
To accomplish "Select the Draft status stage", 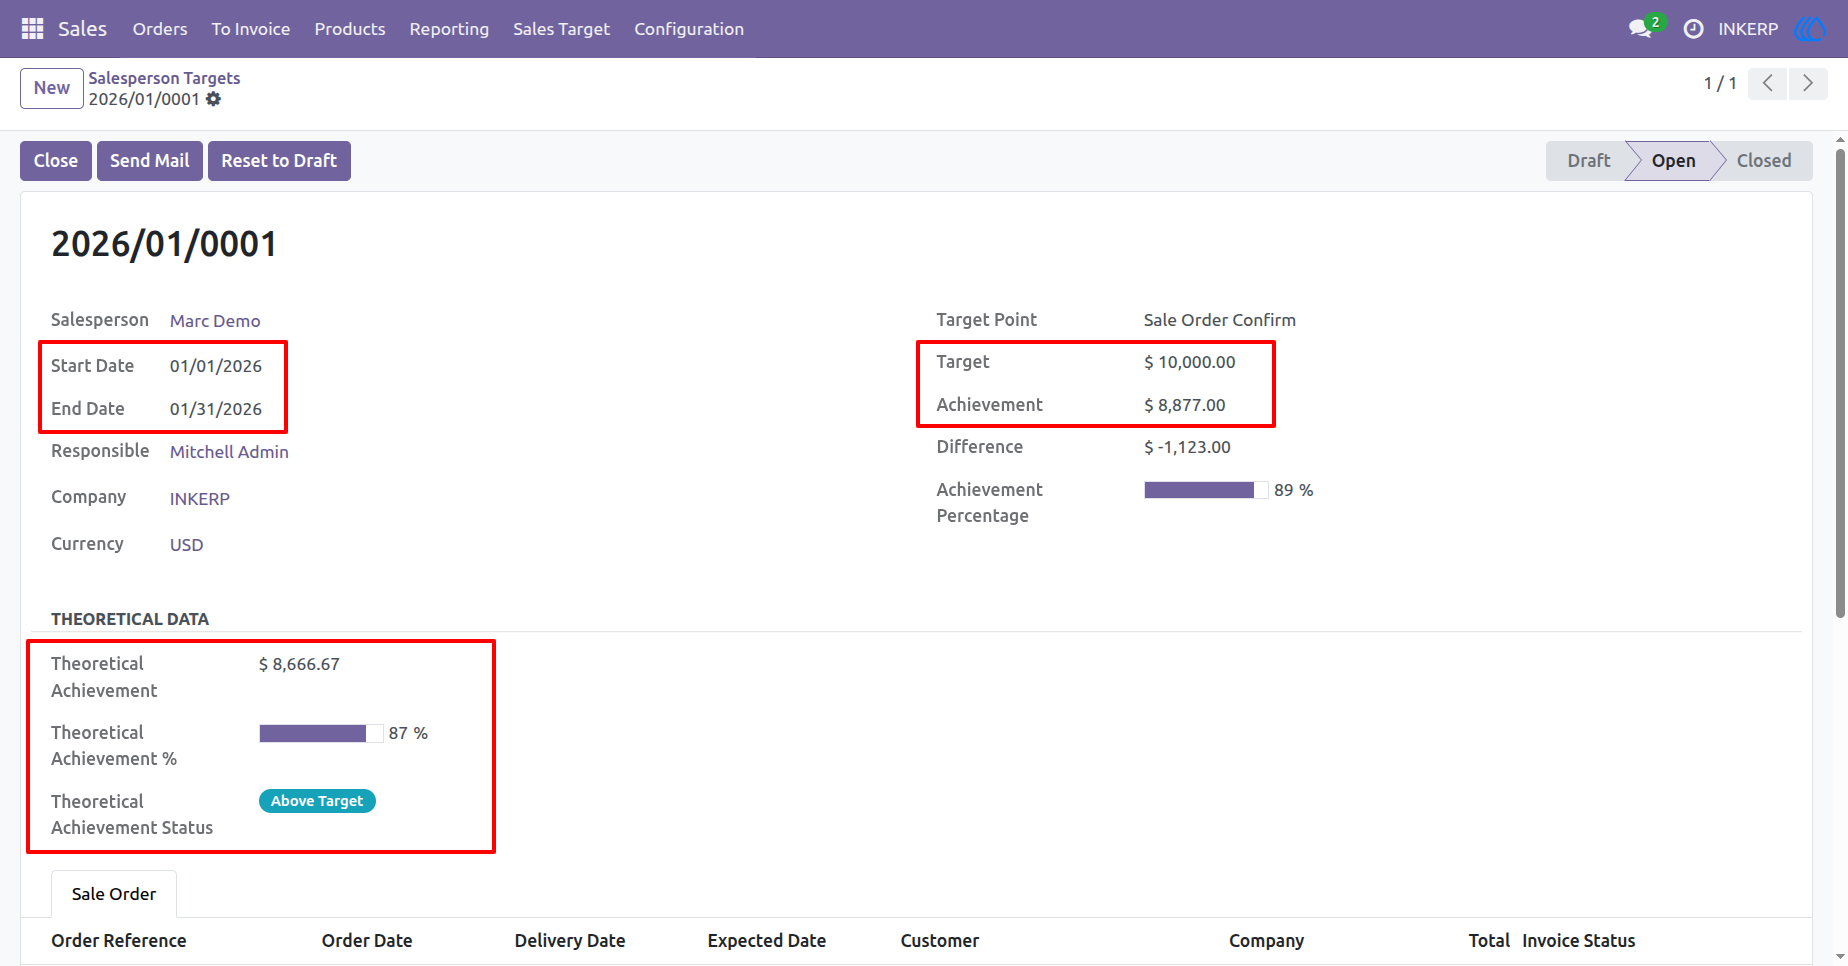I will tap(1588, 161).
